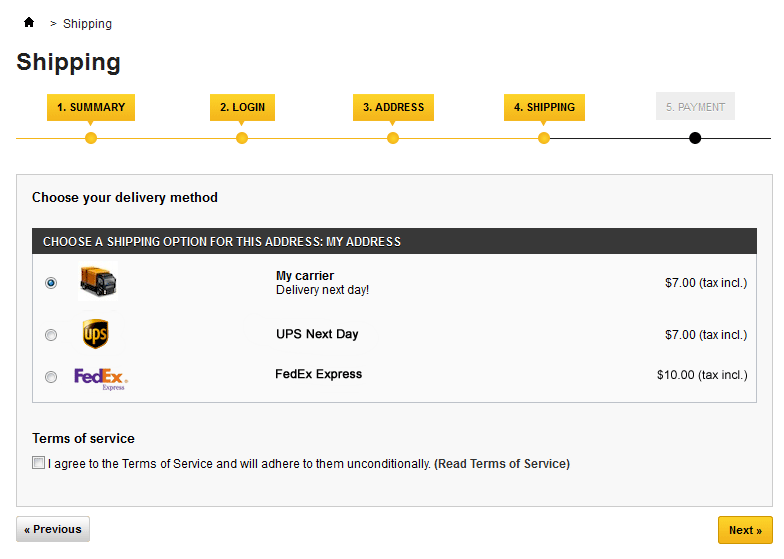Tick the agree to Terms of Service checkbox
This screenshot has height=559, width=784.
39,463
